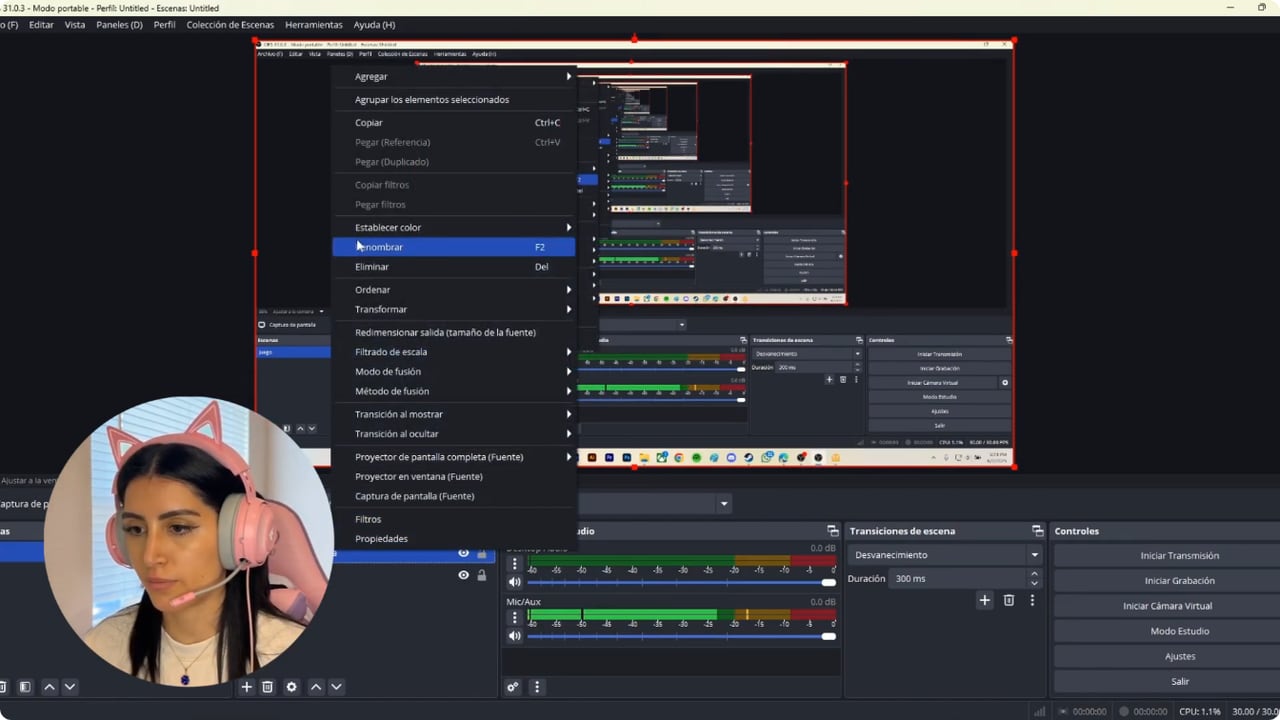
Task: Open the dropdown arrow in source toolbar
Action: coord(724,504)
